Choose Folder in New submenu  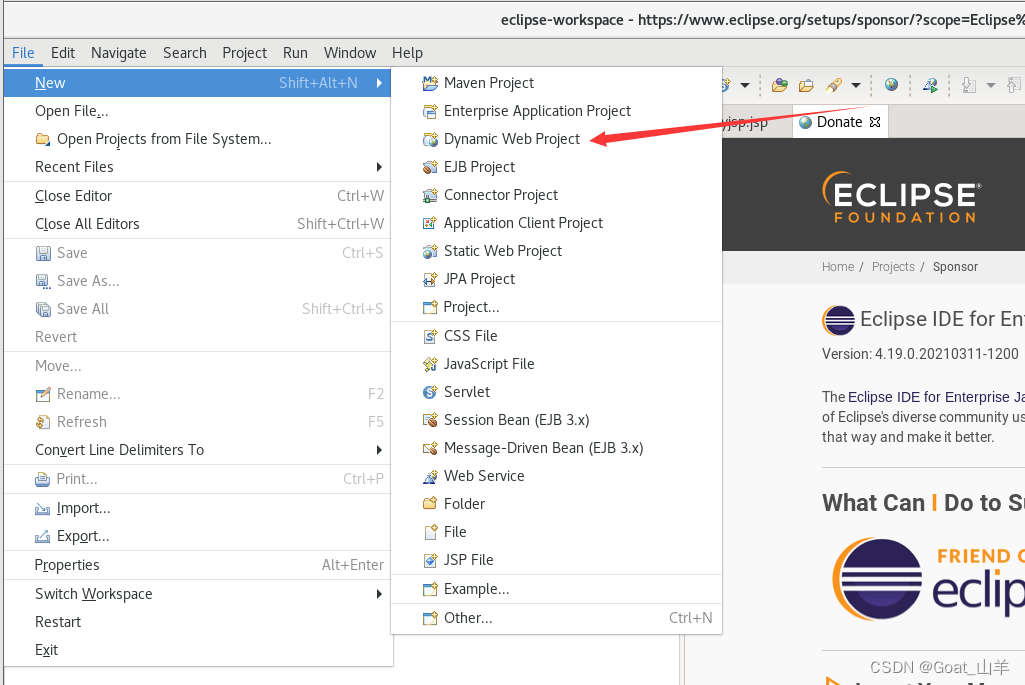[556, 504]
